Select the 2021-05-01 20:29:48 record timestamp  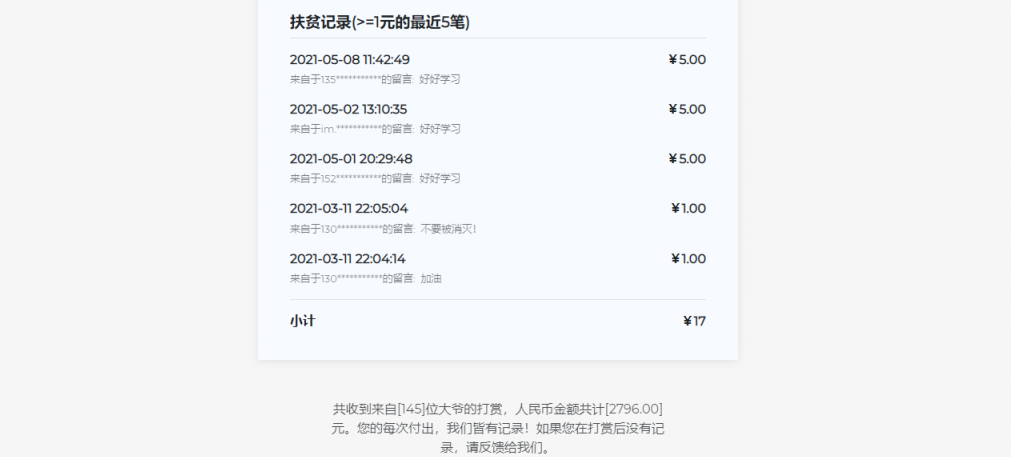(x=351, y=159)
